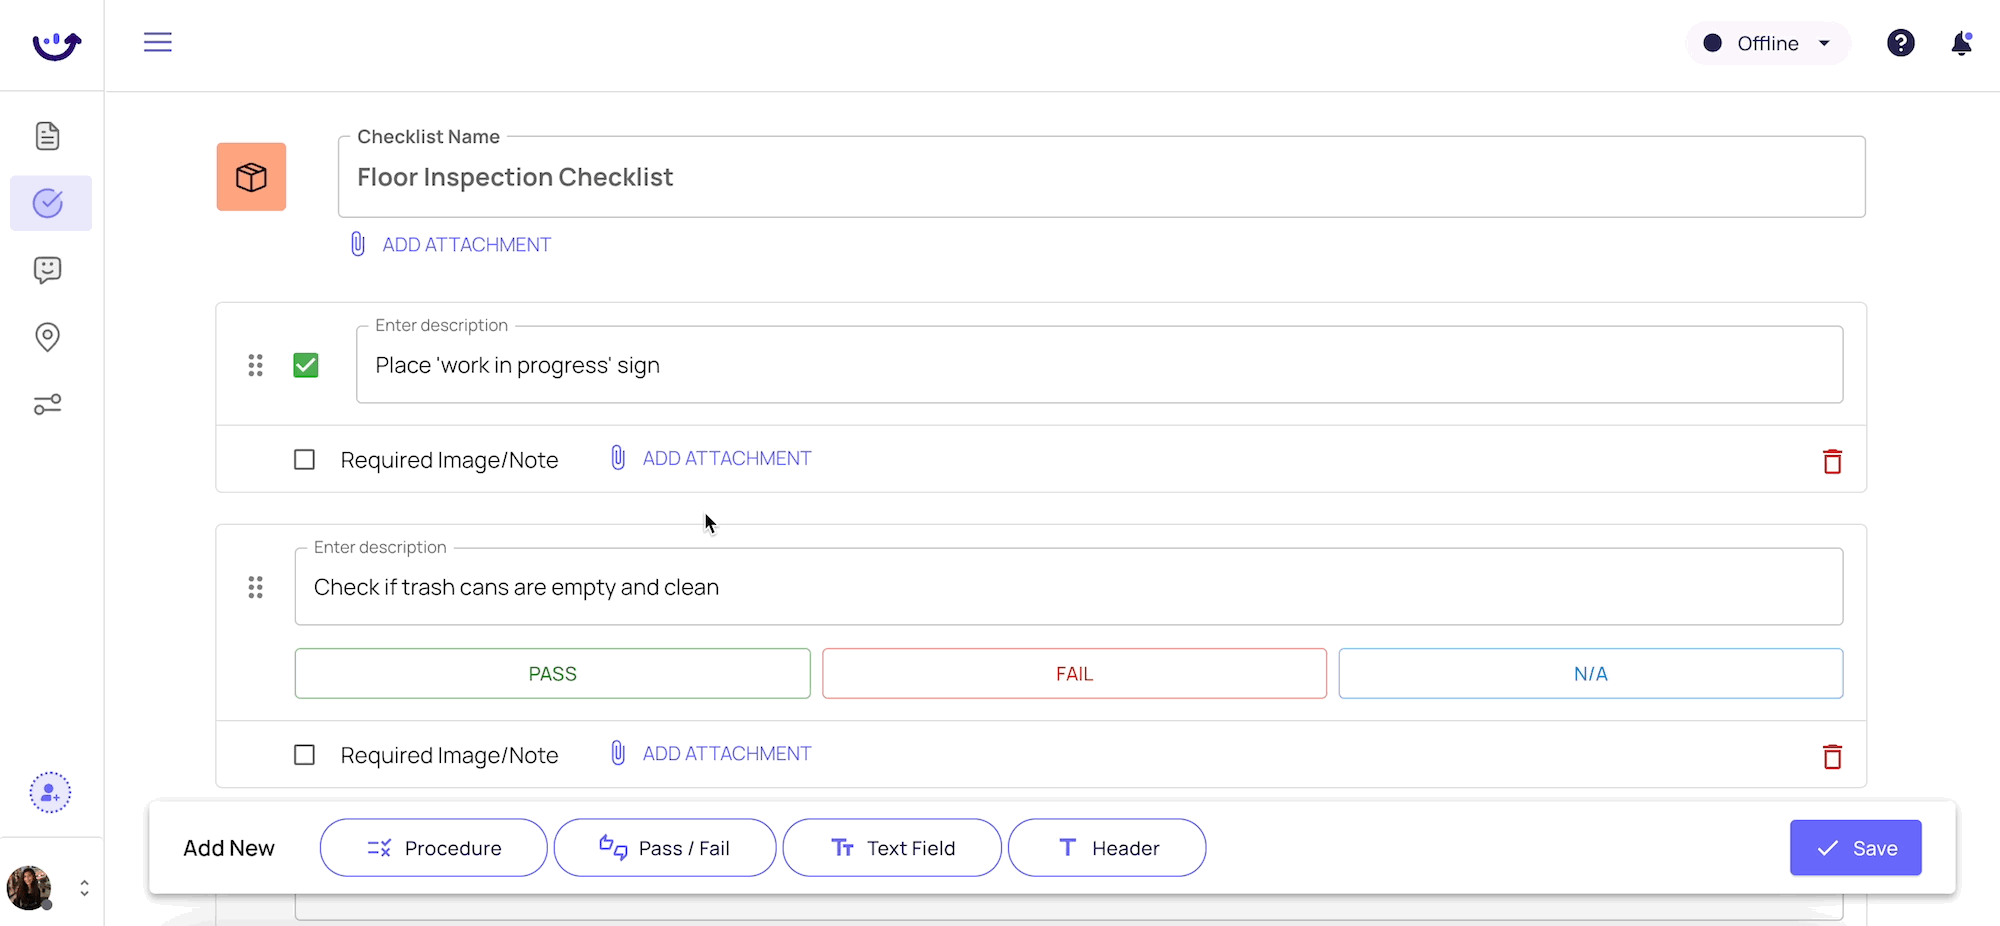Screen dimensions: 2000x926
Task: Add a new Procedure item
Action: tap(434, 848)
